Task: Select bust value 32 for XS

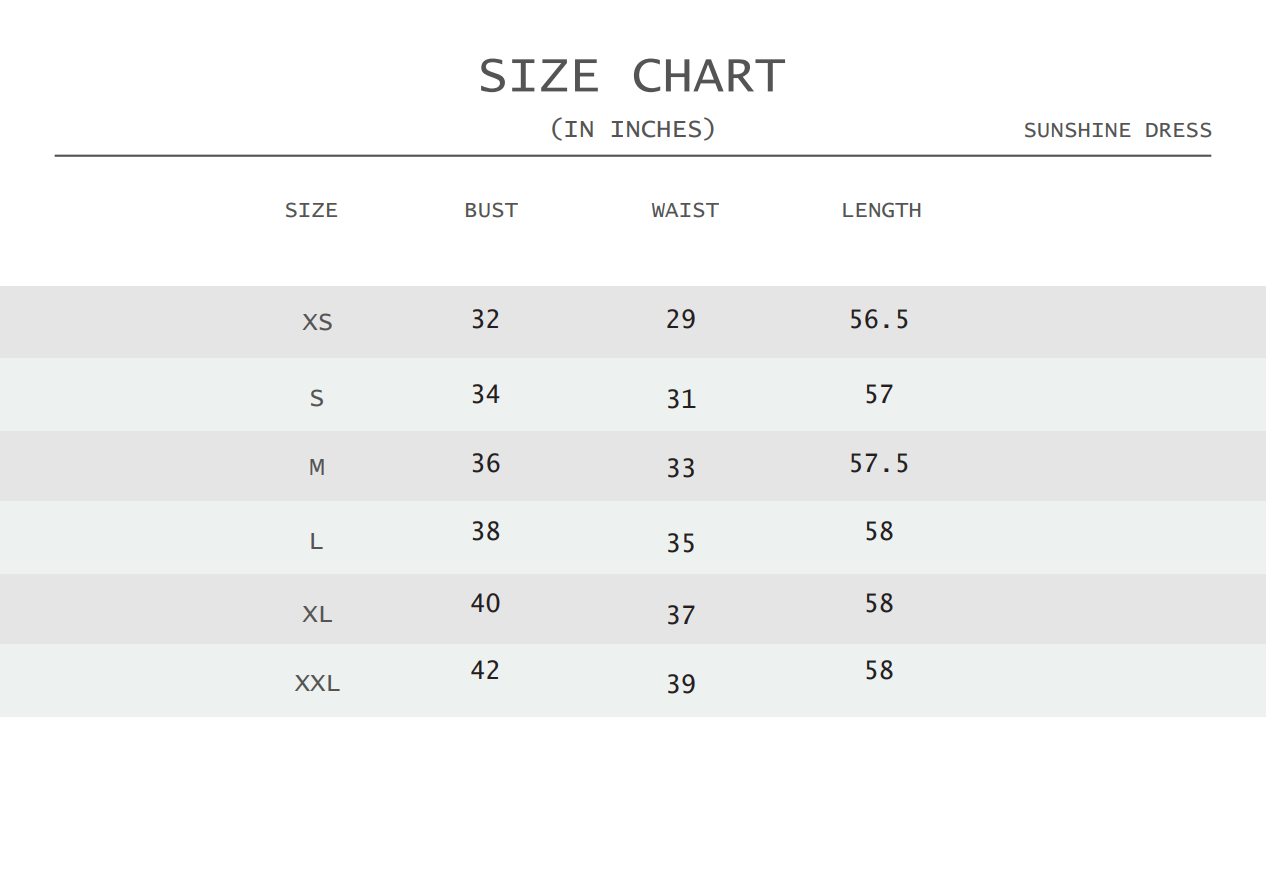Action: (x=485, y=319)
